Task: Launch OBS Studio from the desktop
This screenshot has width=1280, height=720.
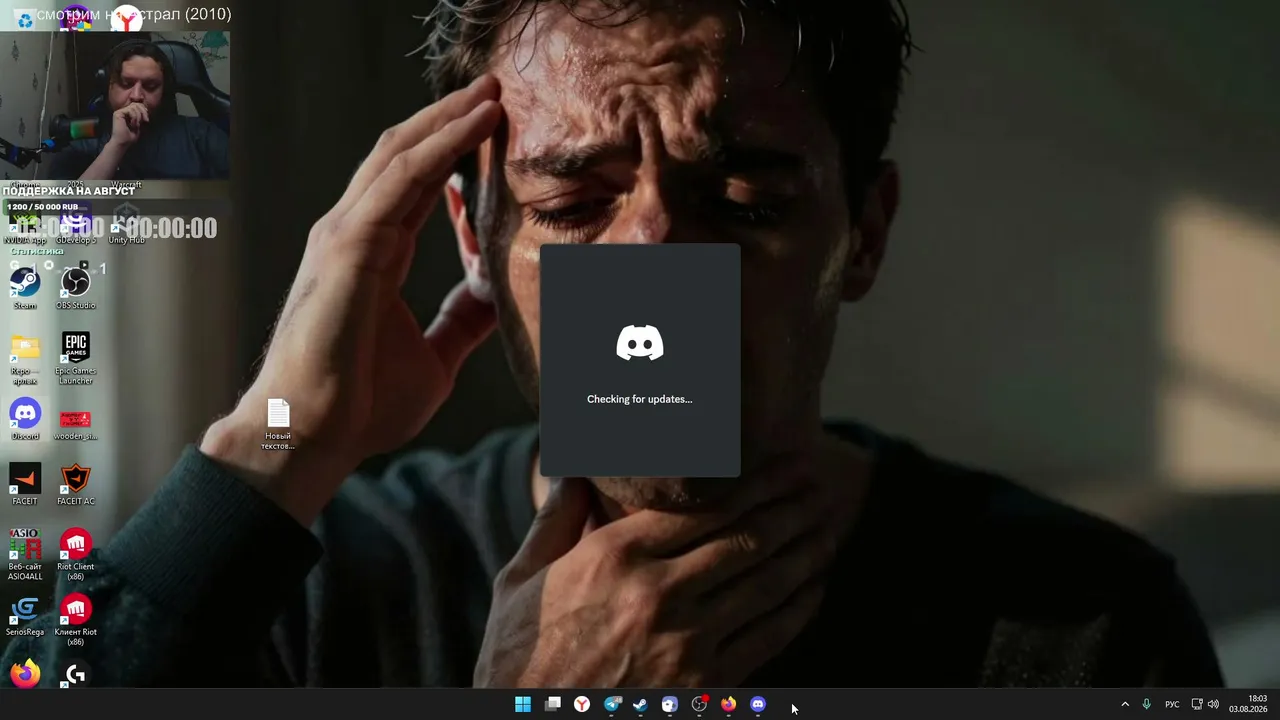Action: pyautogui.click(x=76, y=288)
